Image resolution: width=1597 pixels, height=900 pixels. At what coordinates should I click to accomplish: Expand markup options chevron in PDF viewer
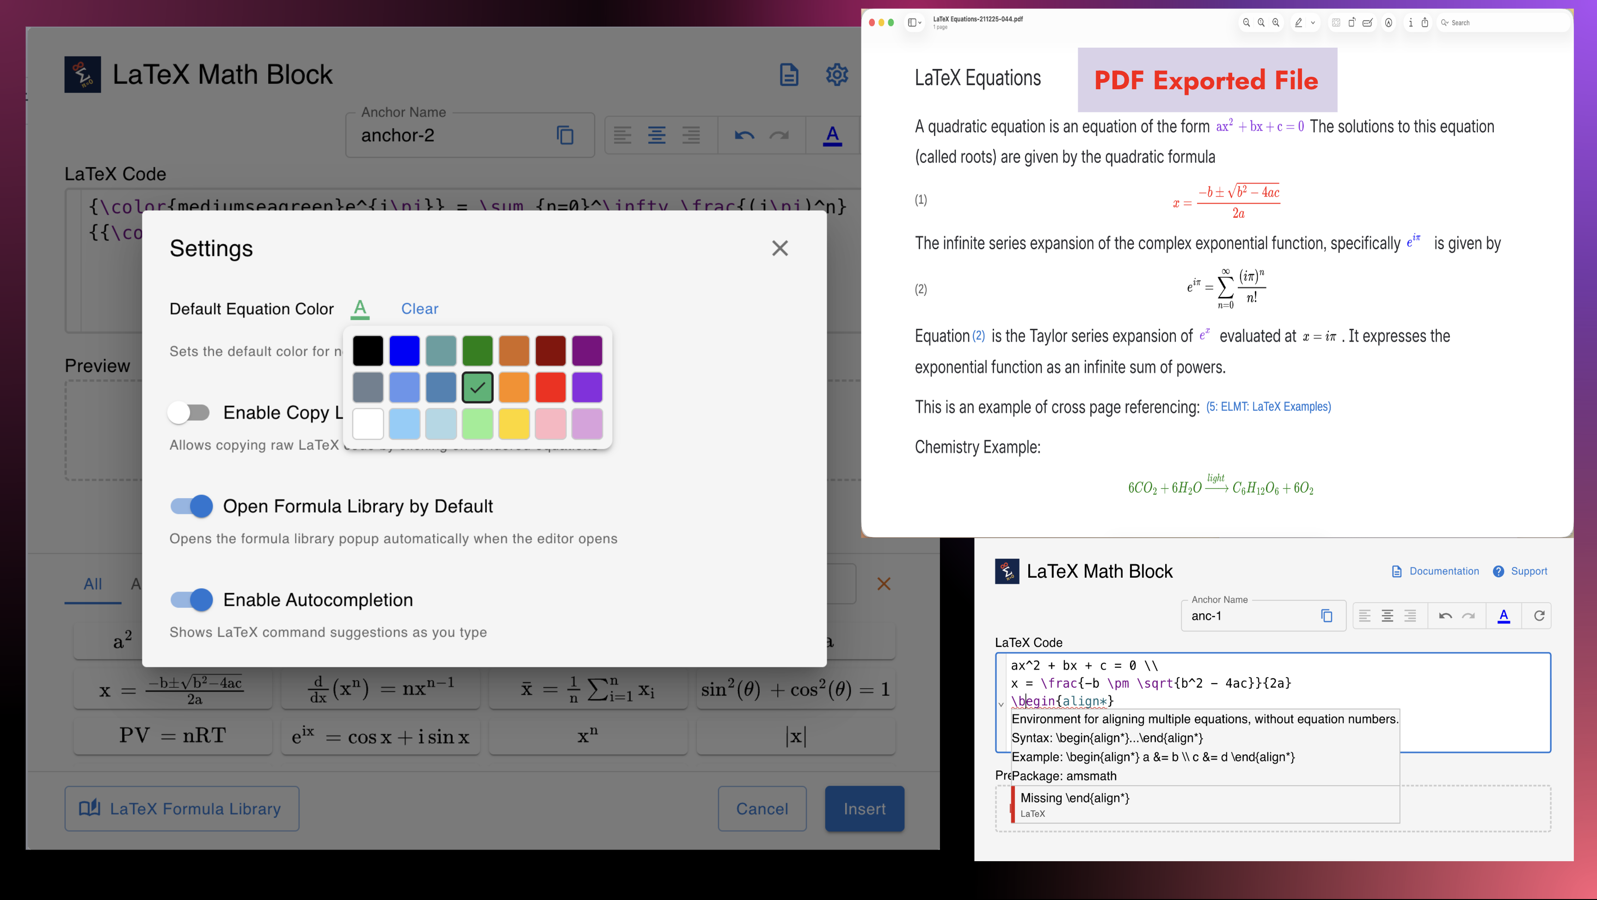click(1313, 22)
